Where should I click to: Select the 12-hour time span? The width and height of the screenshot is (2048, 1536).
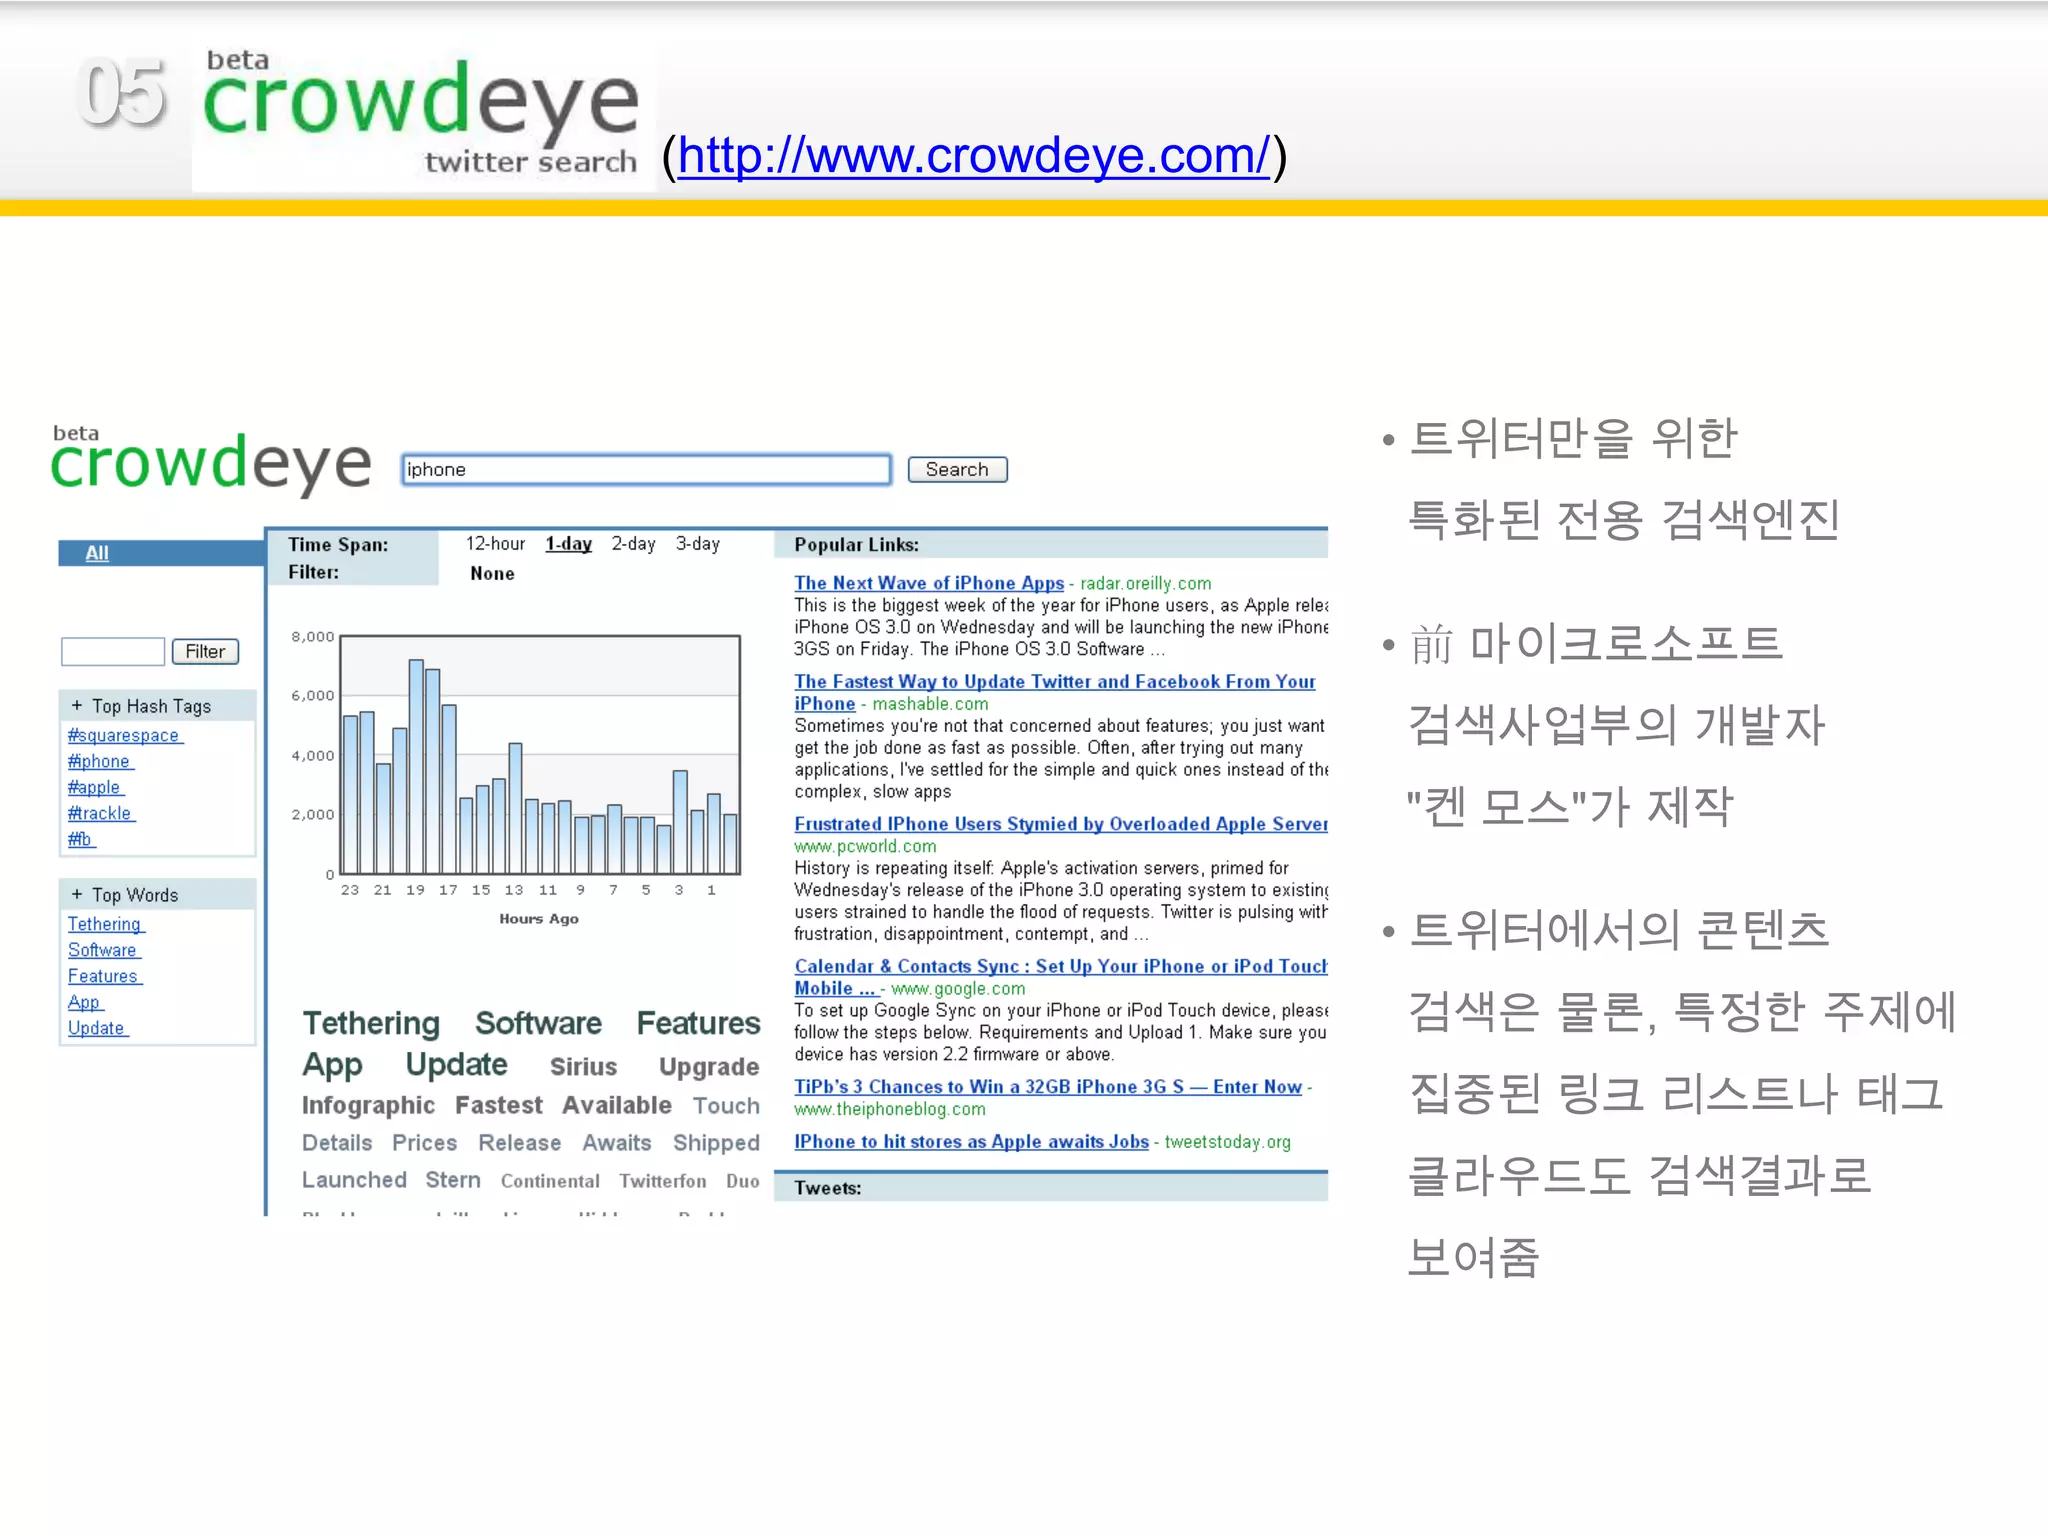[x=495, y=544]
